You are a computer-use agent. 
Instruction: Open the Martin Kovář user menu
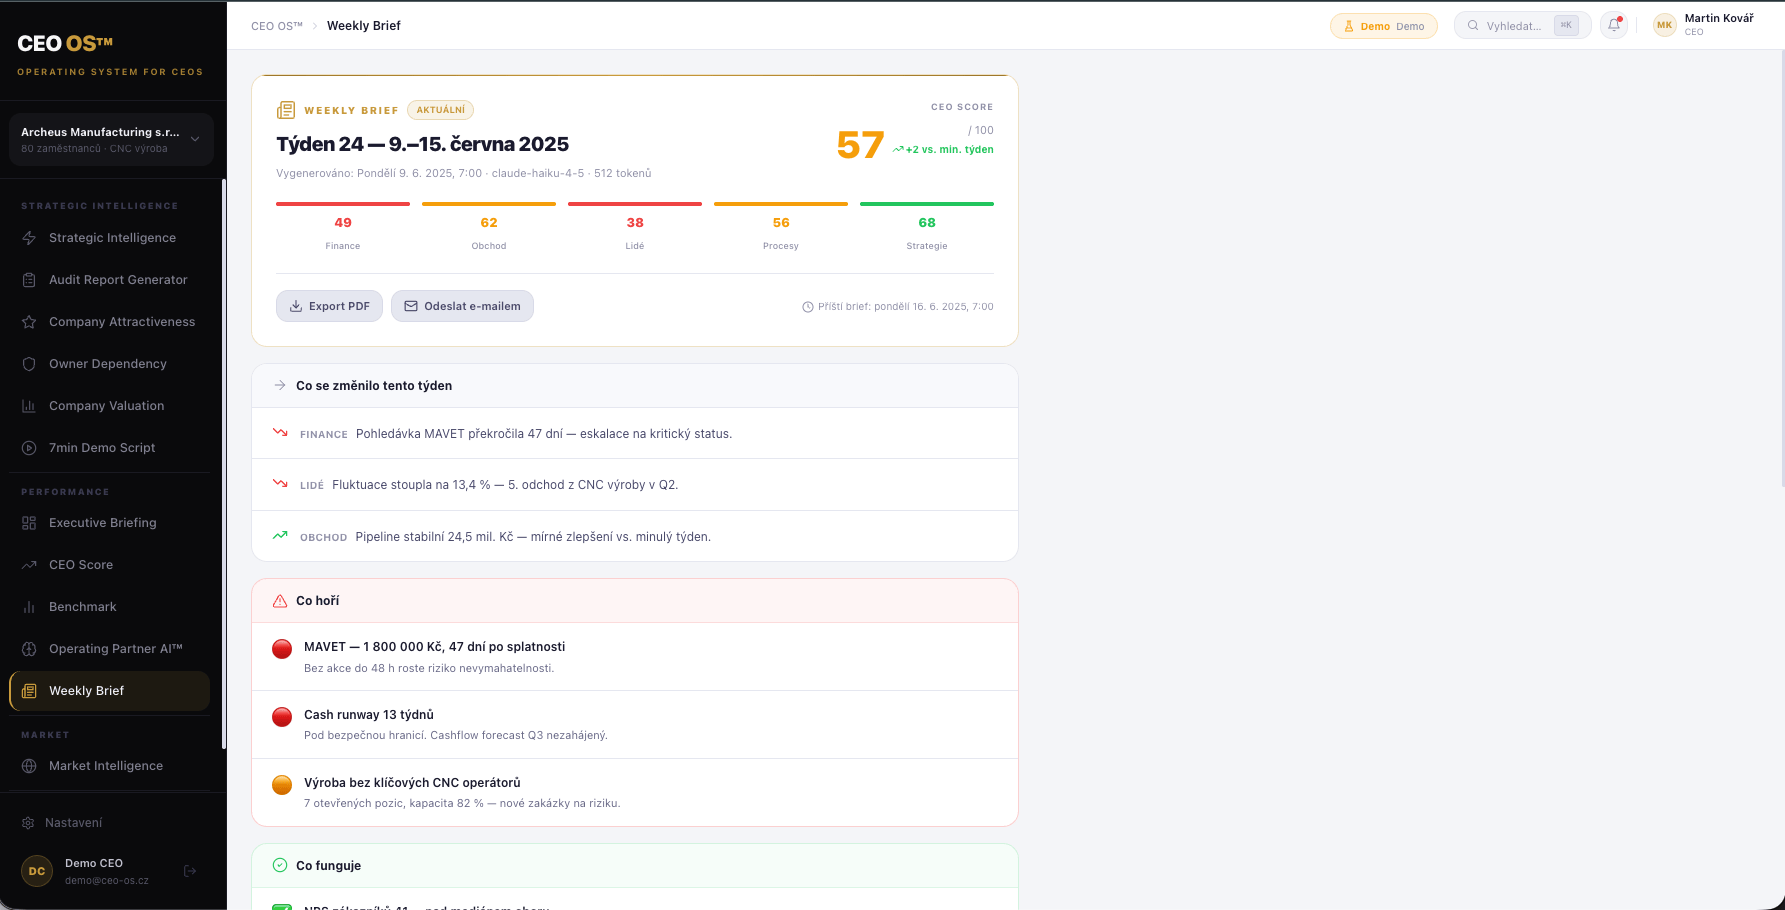(1703, 25)
